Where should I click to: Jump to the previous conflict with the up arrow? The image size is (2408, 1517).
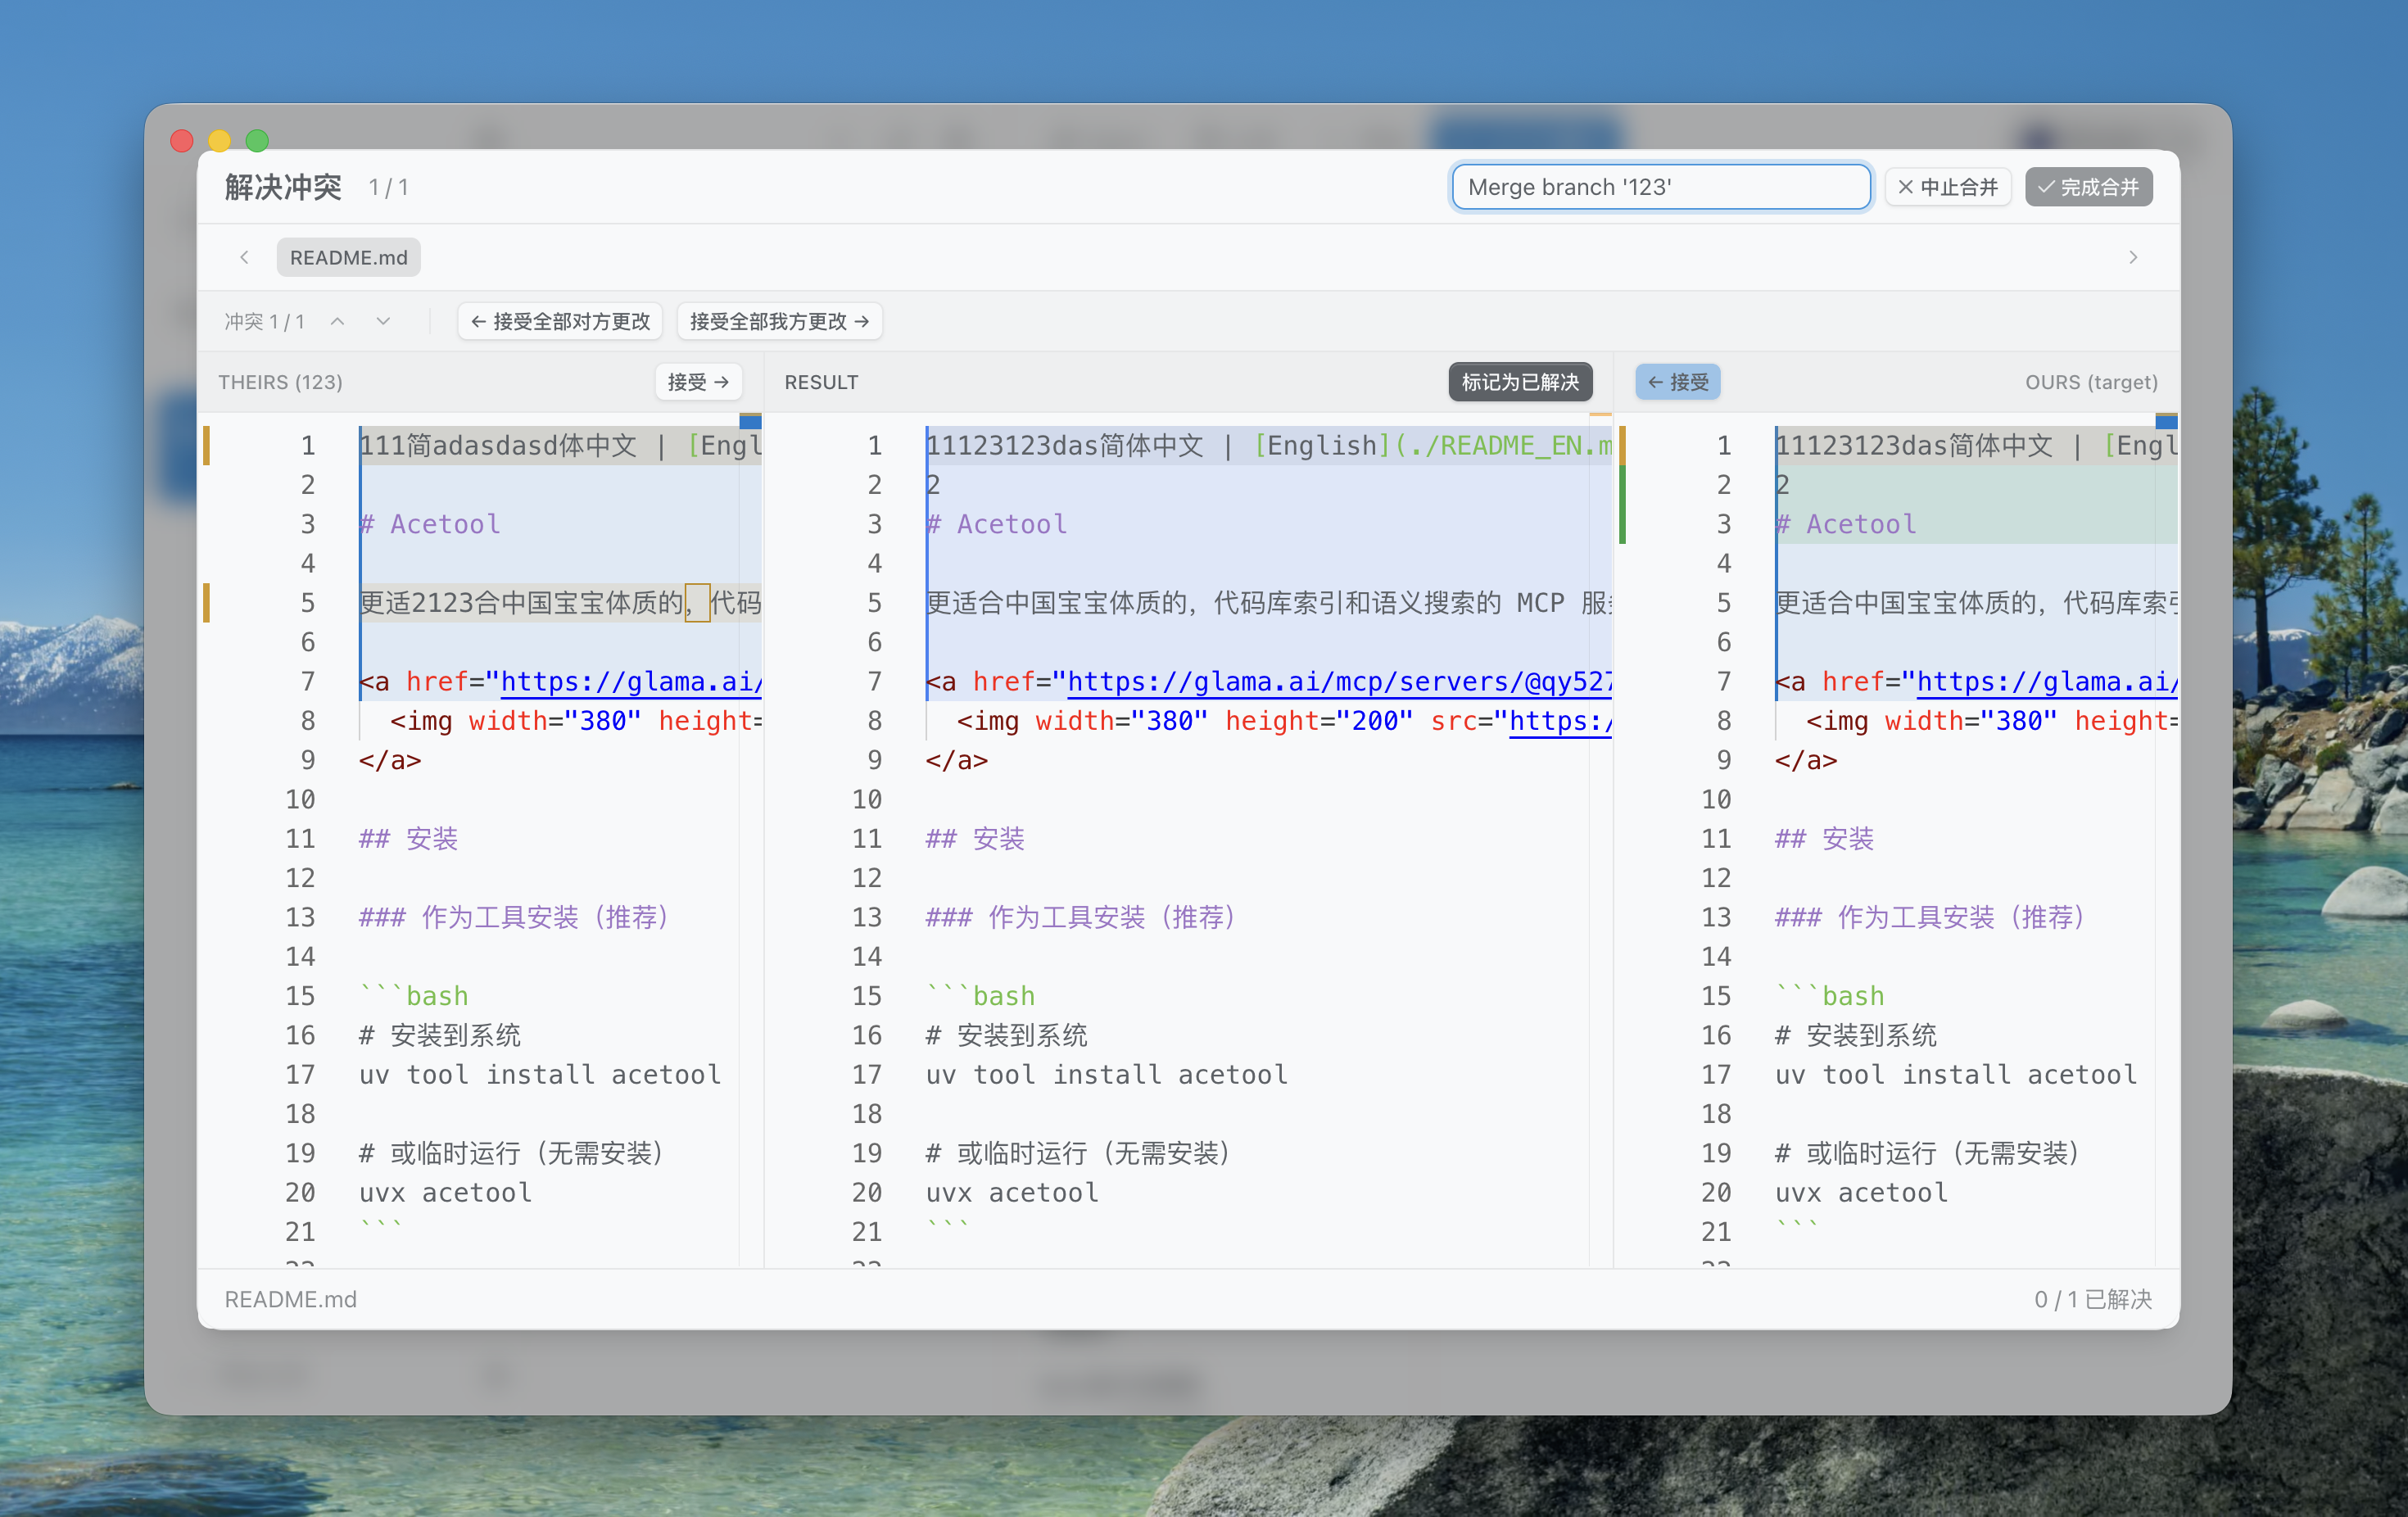coord(338,321)
